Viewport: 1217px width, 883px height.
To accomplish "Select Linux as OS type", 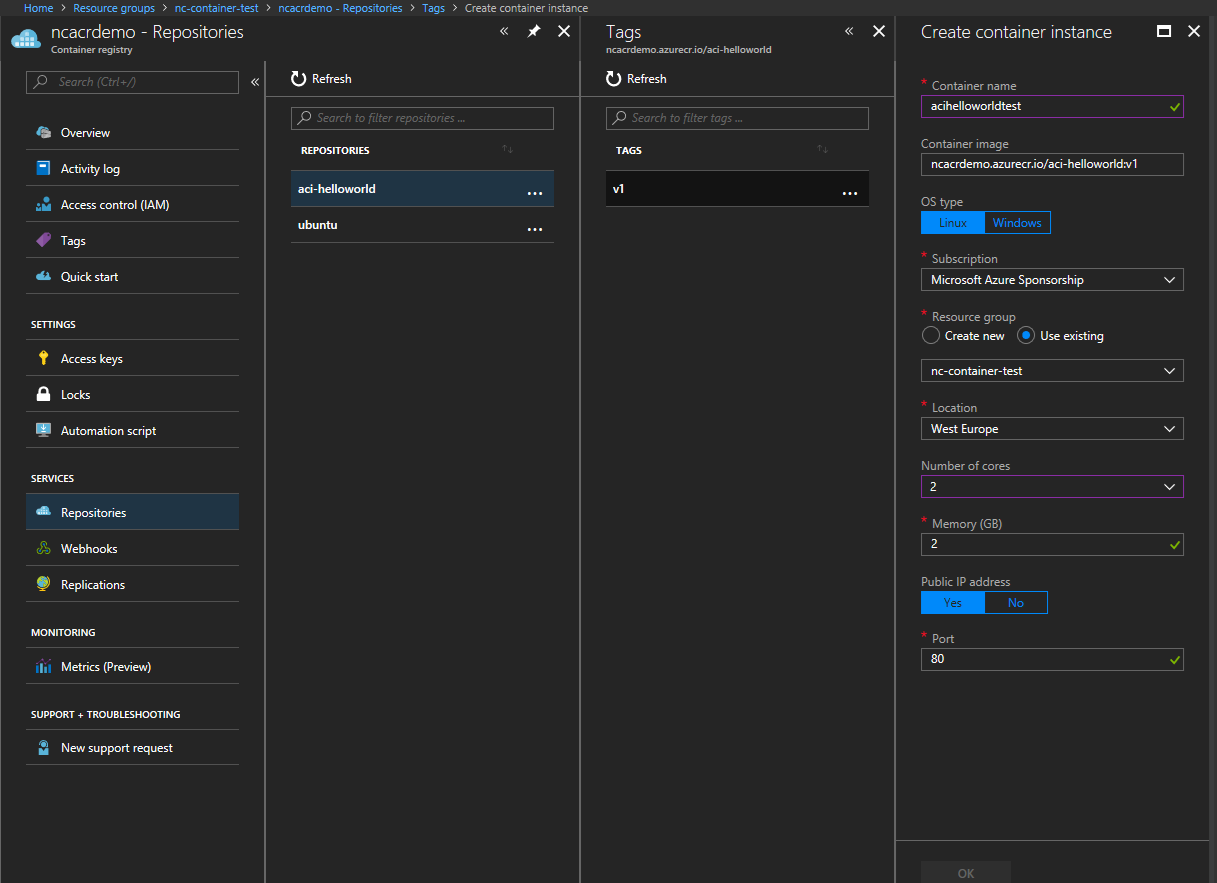I will 953,223.
